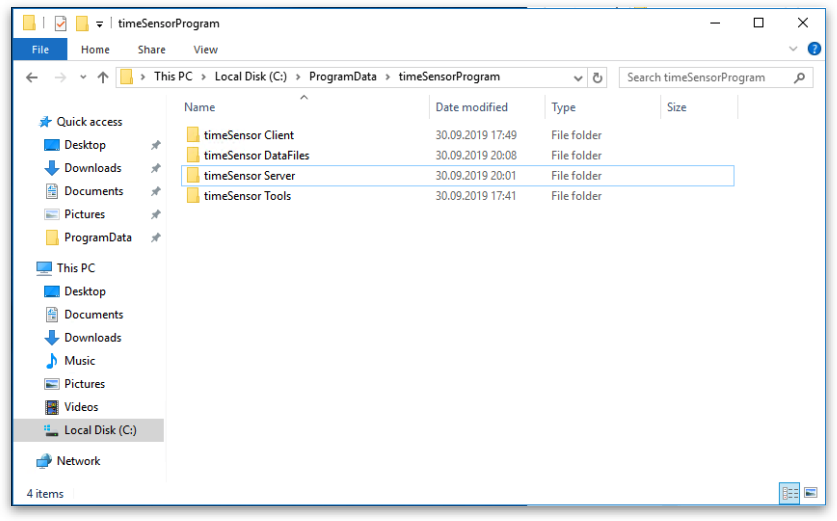
Task: Open Pictures under This PC
Action: [x=84, y=383]
